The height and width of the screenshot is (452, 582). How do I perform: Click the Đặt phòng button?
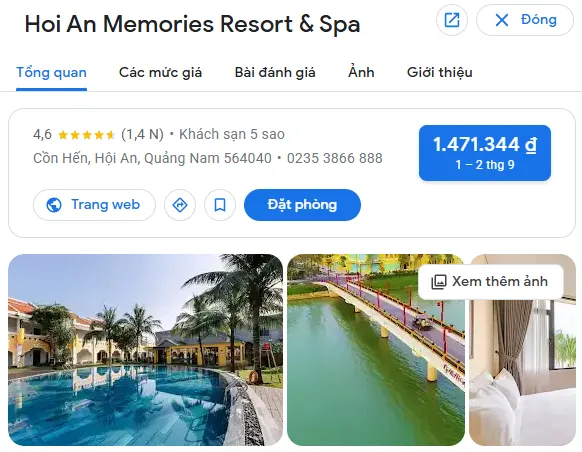click(302, 205)
